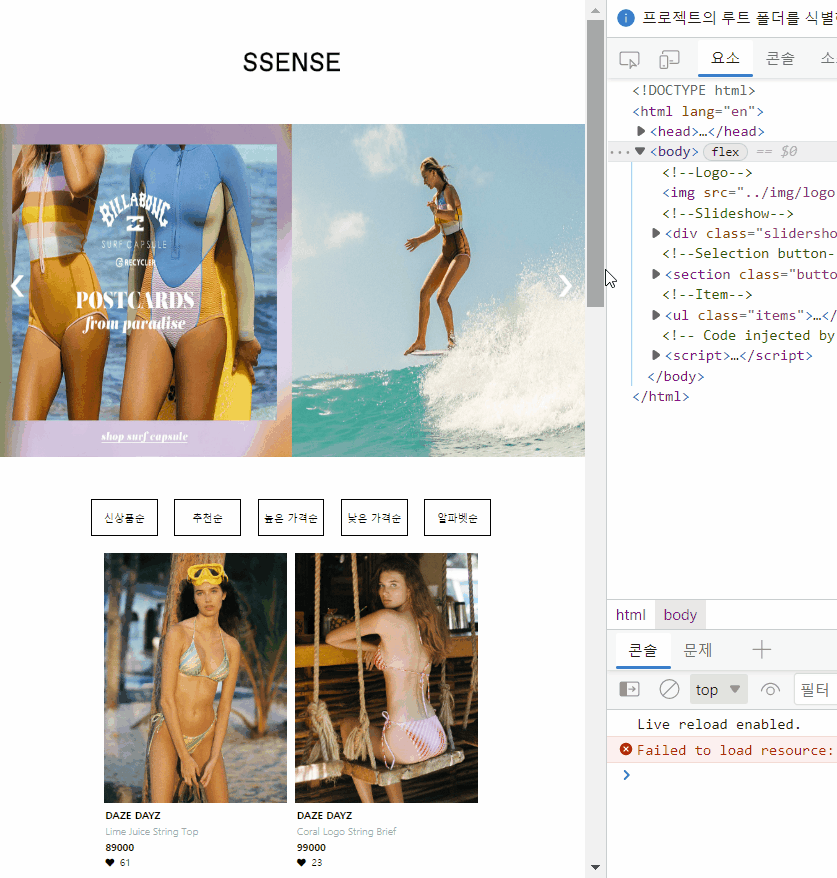This screenshot has width=837, height=878.
Task: Select body in the breadcrumb bar
Action: coord(680,615)
